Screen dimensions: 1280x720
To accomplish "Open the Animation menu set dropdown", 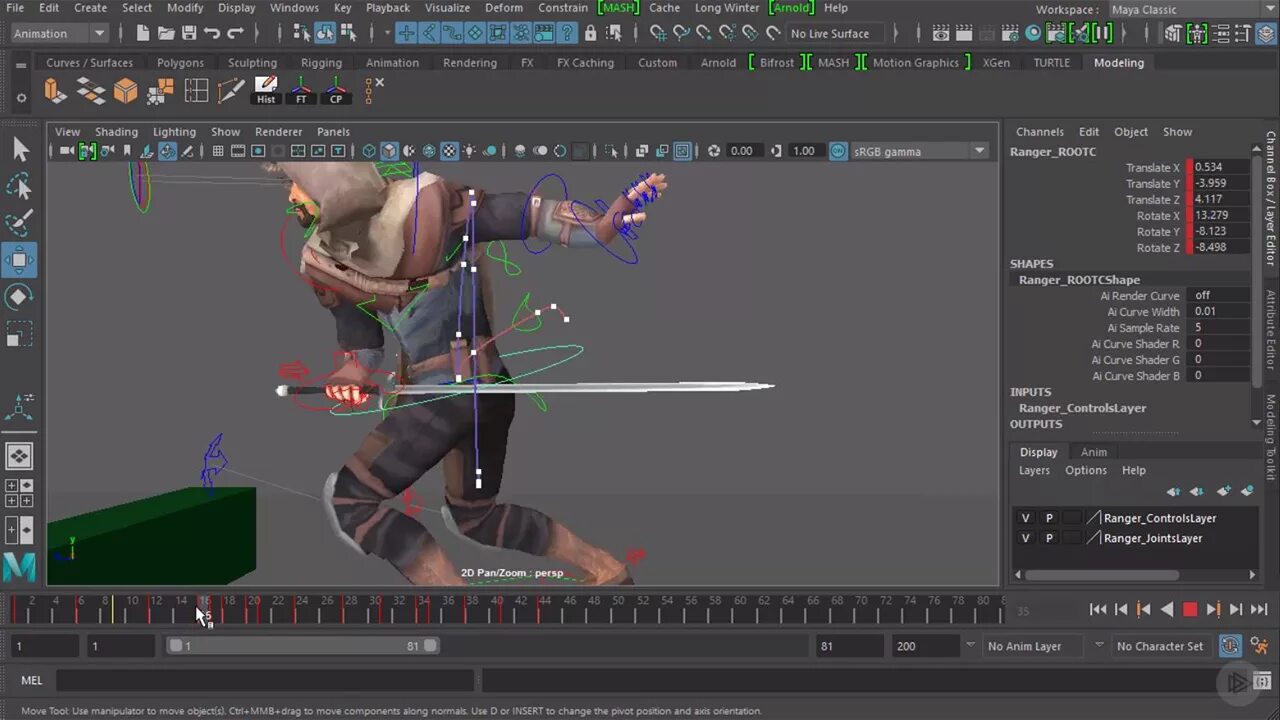I will (x=58, y=33).
